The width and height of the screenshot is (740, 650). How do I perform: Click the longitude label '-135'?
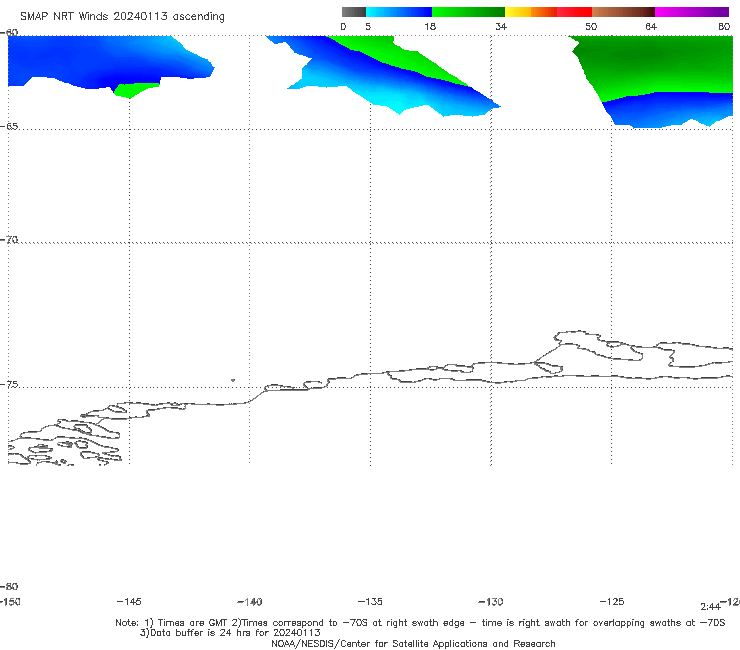click(370, 601)
